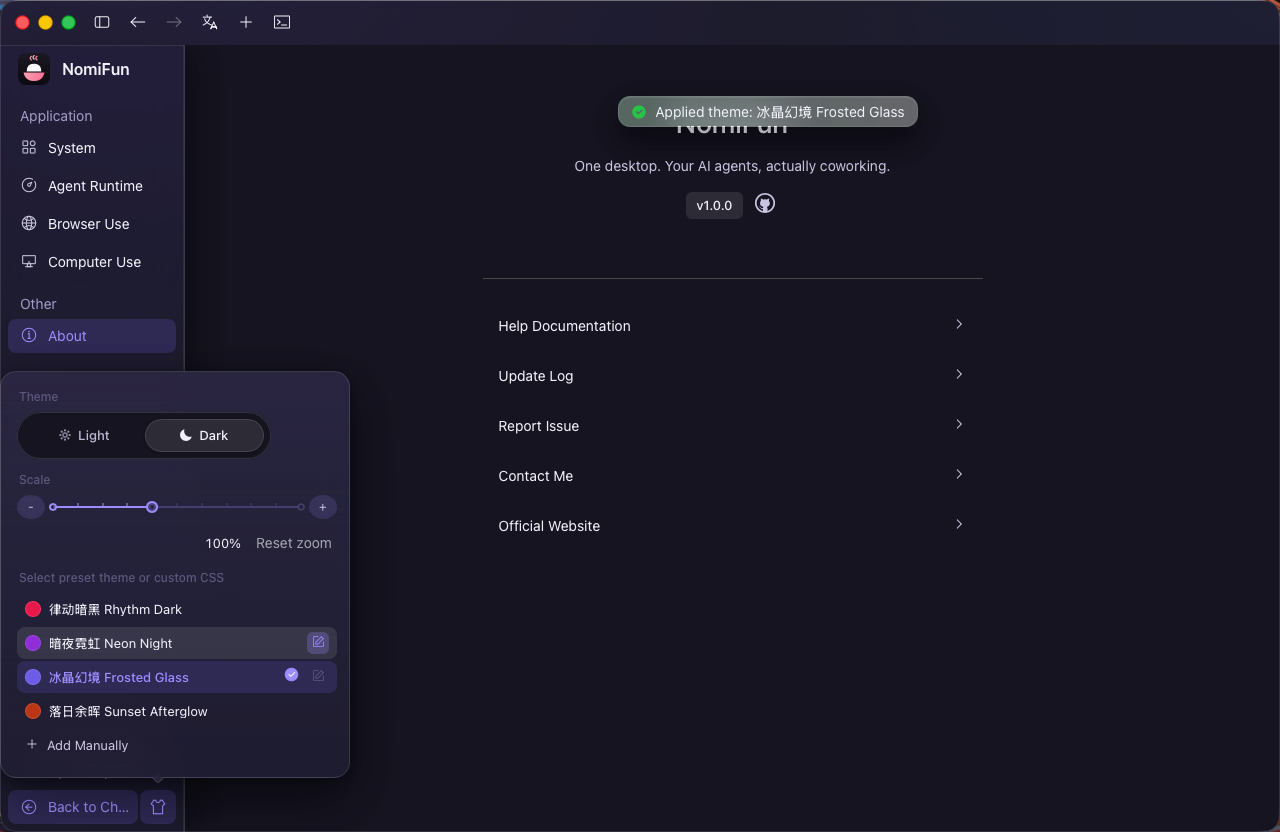Click the Back to Chat button
The height and width of the screenshot is (832, 1280).
[x=73, y=807]
